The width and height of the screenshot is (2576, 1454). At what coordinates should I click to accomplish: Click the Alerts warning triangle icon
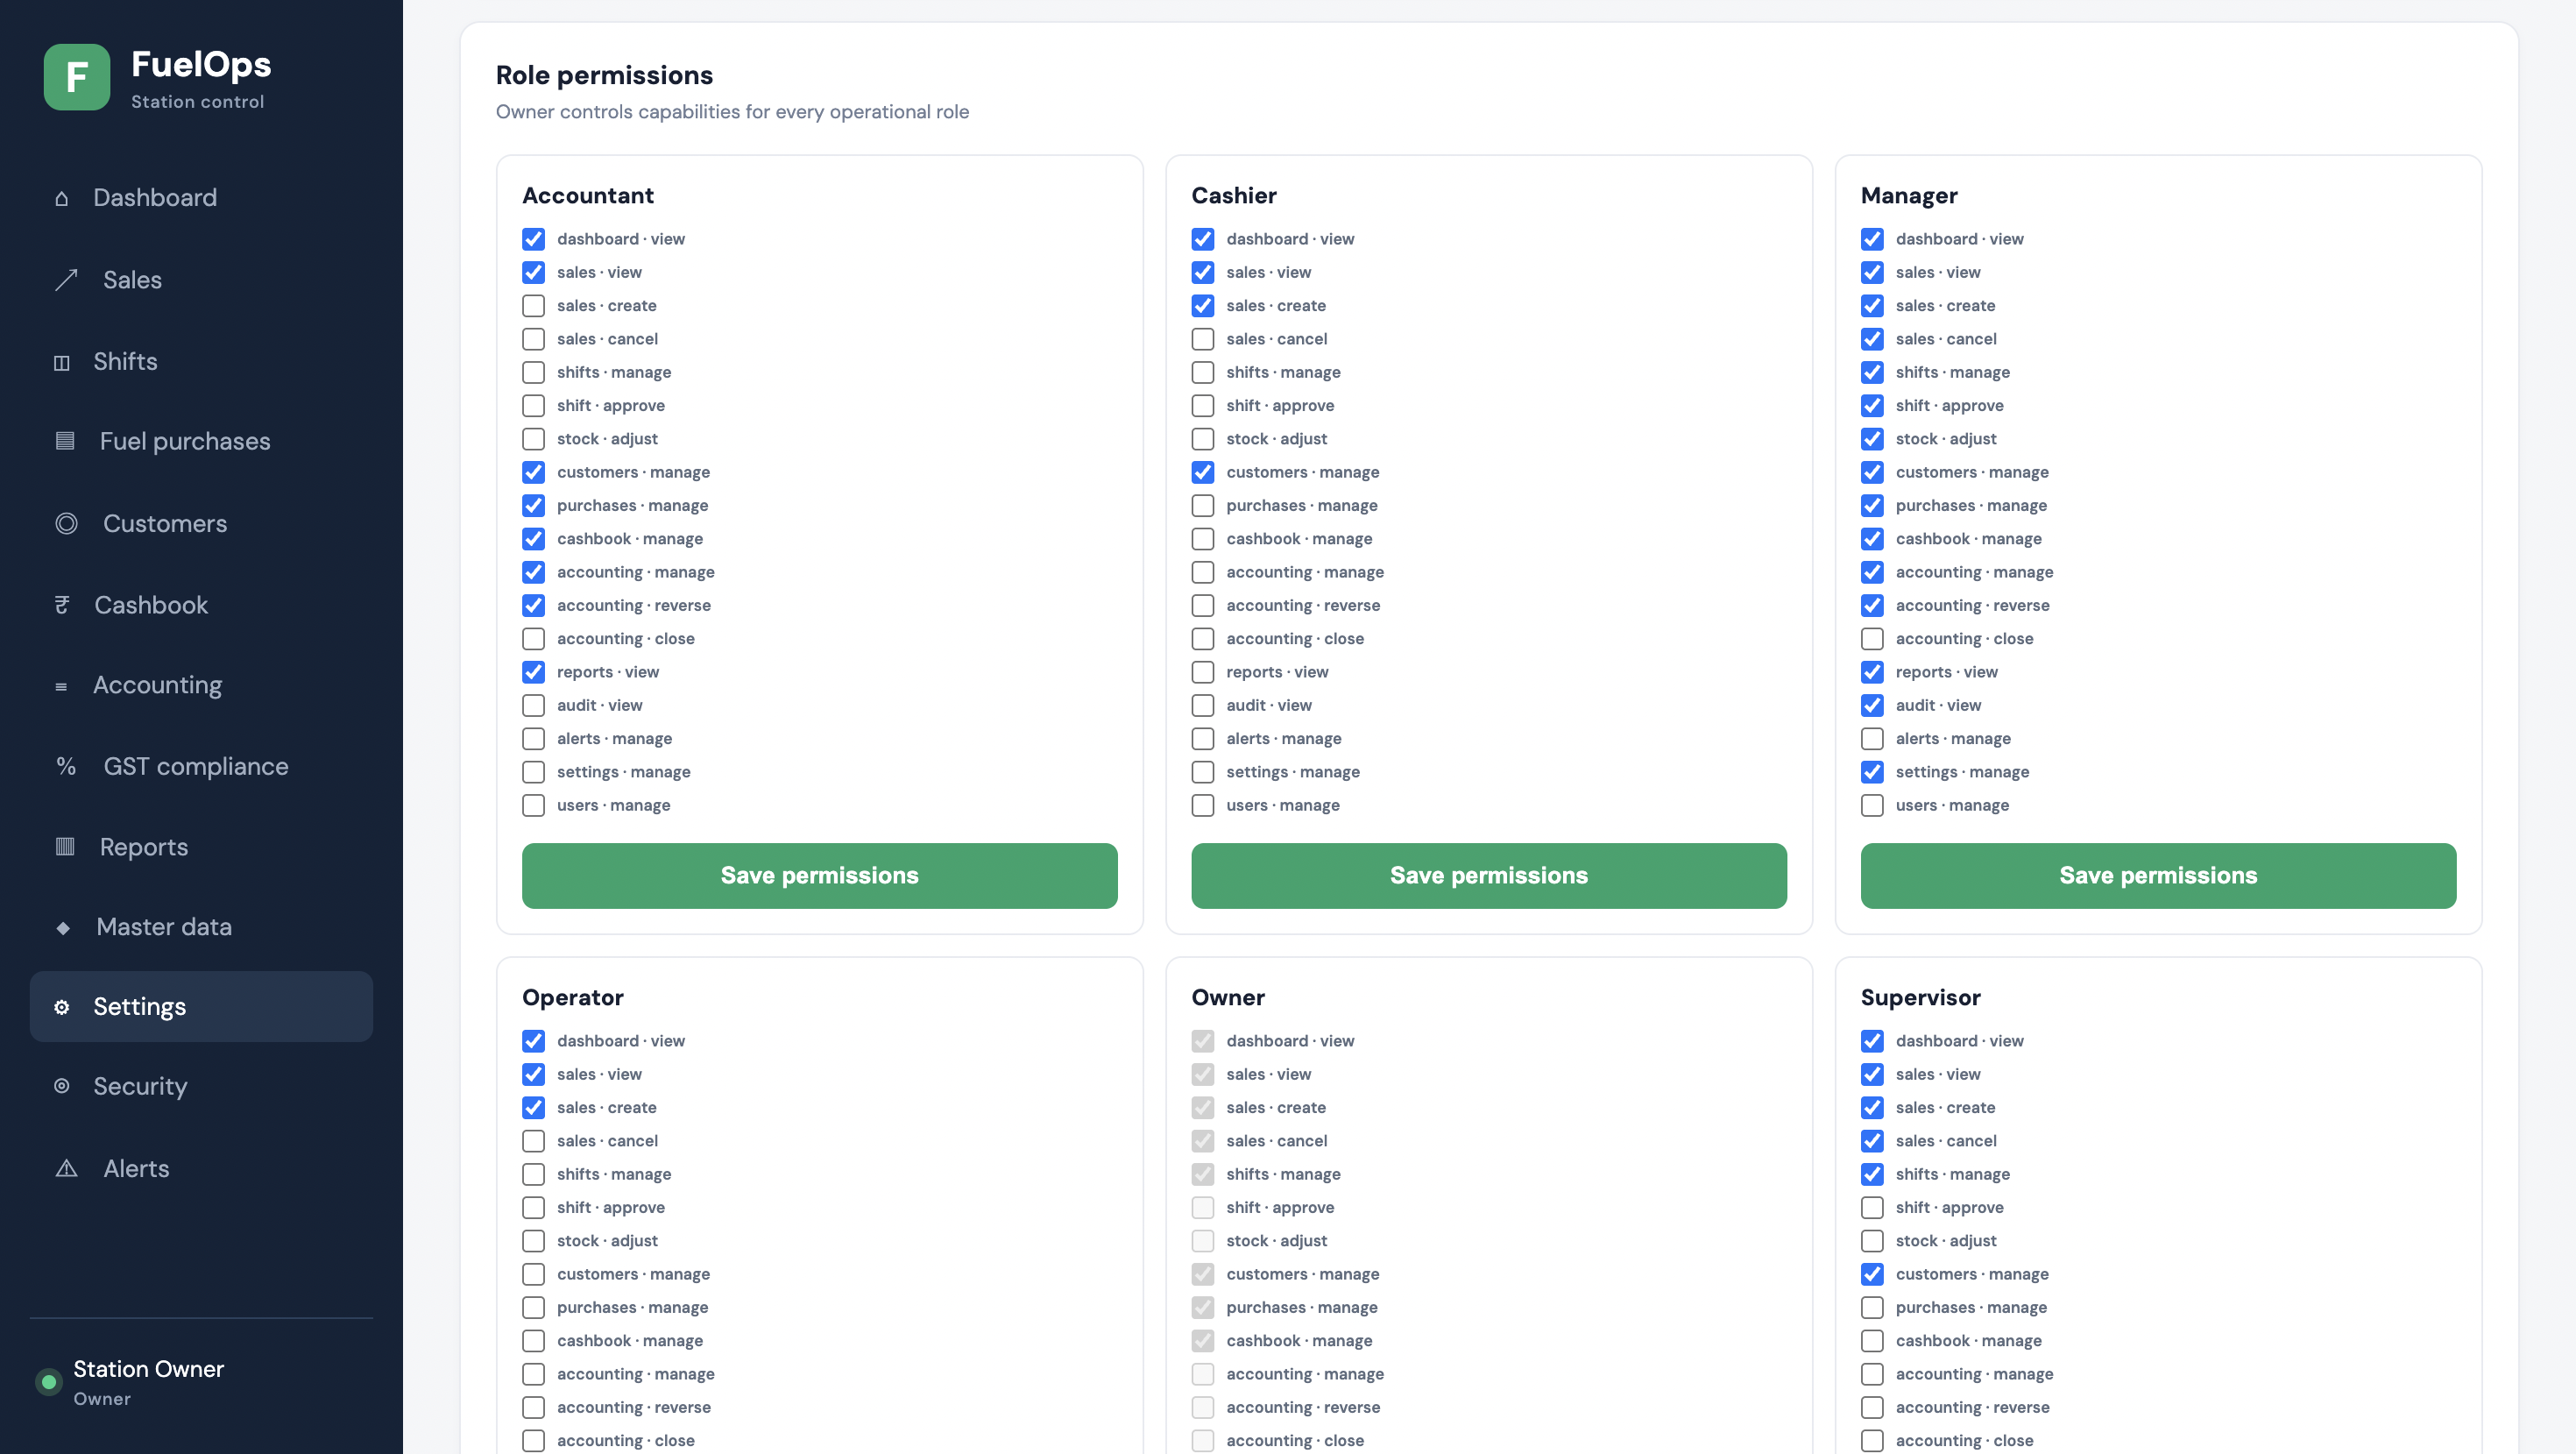point(66,1168)
